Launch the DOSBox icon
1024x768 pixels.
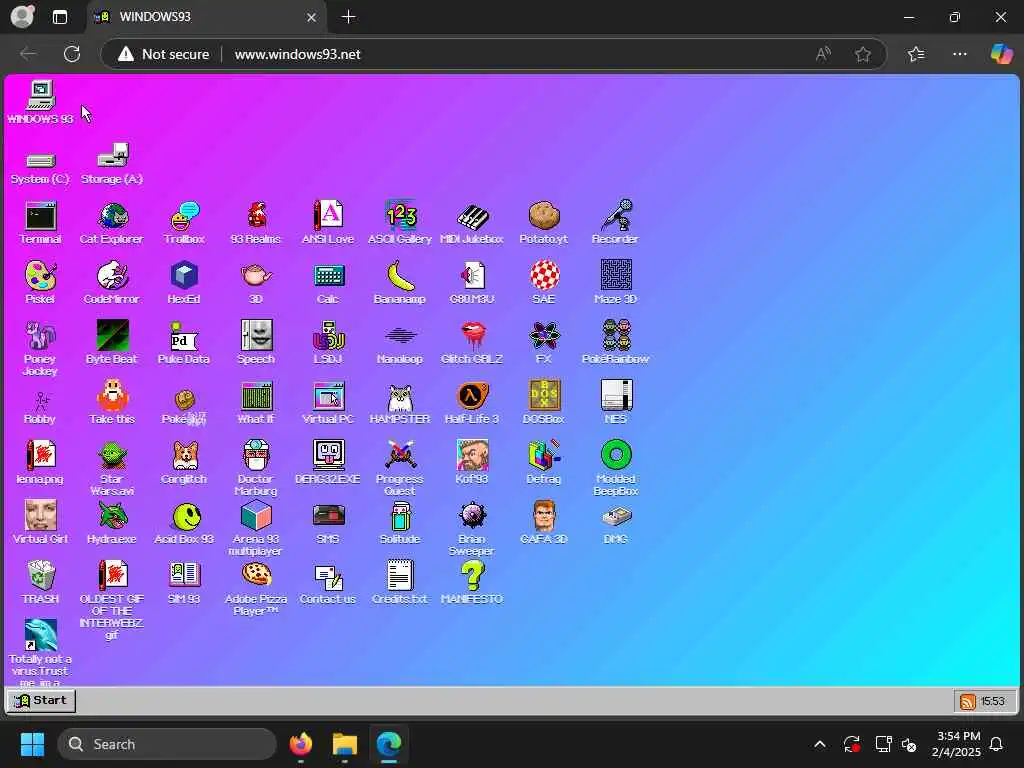pyautogui.click(x=543, y=403)
